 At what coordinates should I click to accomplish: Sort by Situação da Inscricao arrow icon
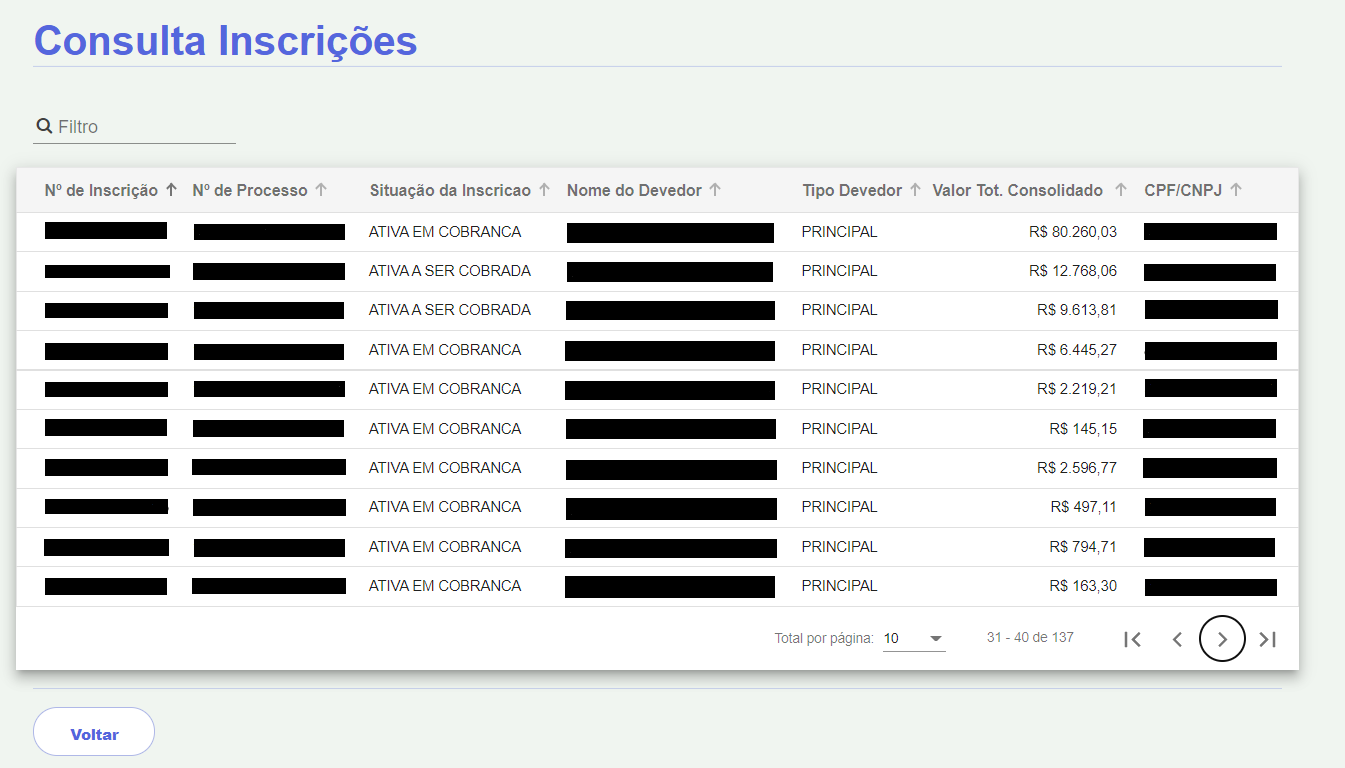click(x=544, y=190)
